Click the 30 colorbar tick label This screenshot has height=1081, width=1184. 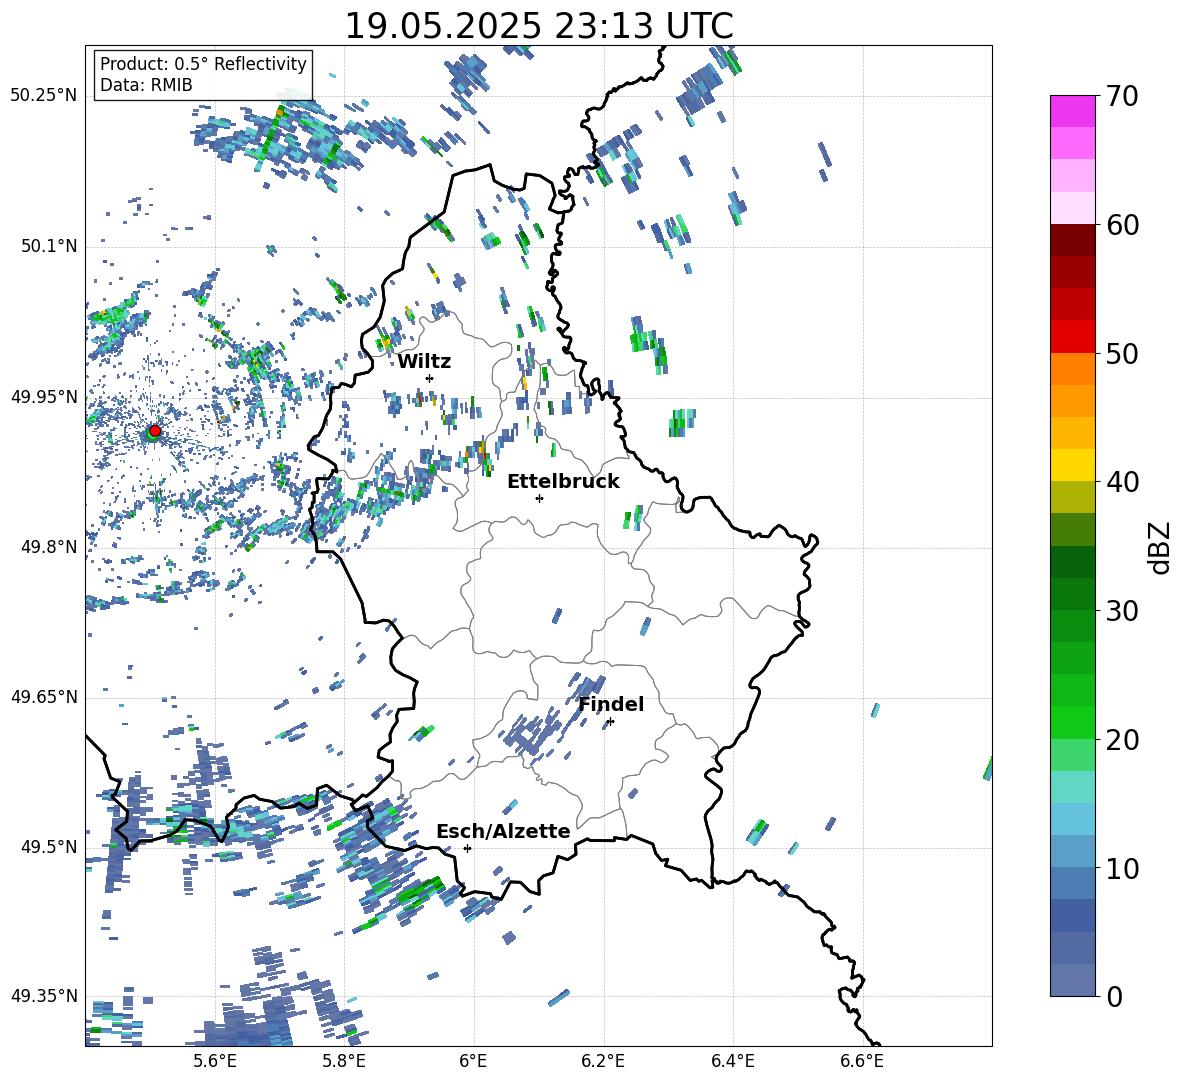coord(1121,610)
